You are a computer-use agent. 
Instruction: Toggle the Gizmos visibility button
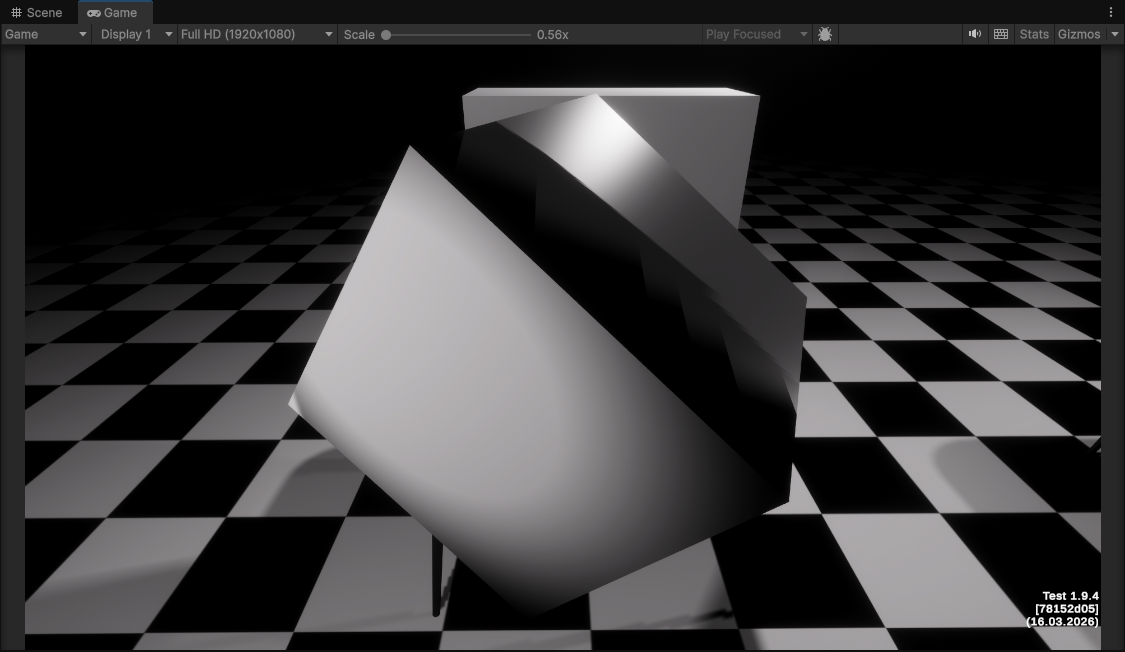pyautogui.click(x=1079, y=33)
